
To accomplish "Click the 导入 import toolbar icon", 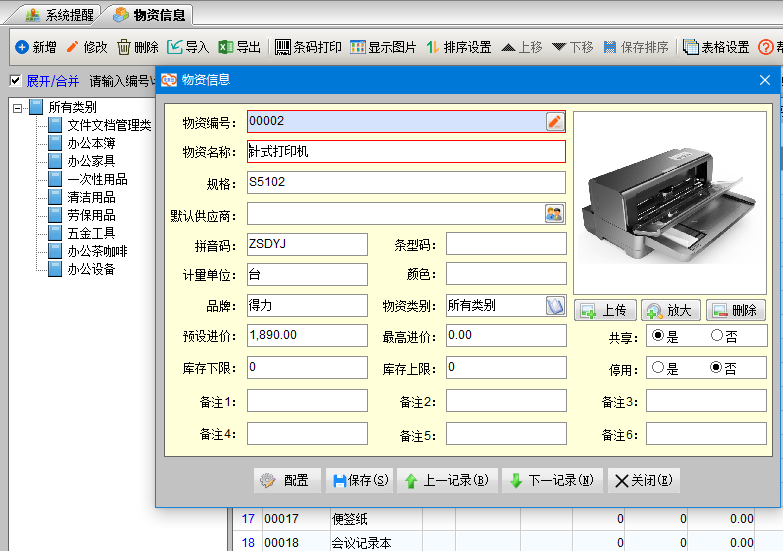I will point(175,47).
